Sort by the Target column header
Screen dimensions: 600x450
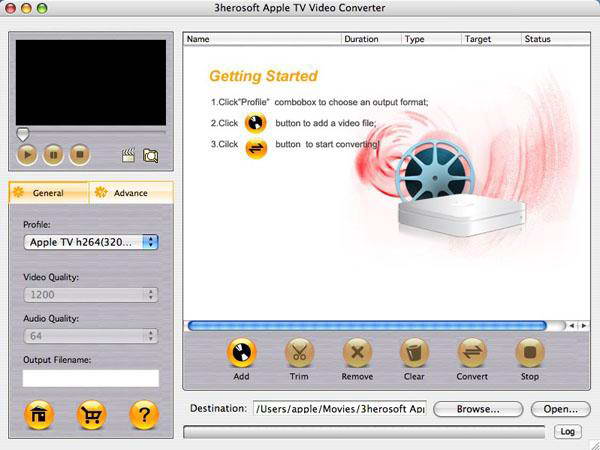tap(491, 39)
